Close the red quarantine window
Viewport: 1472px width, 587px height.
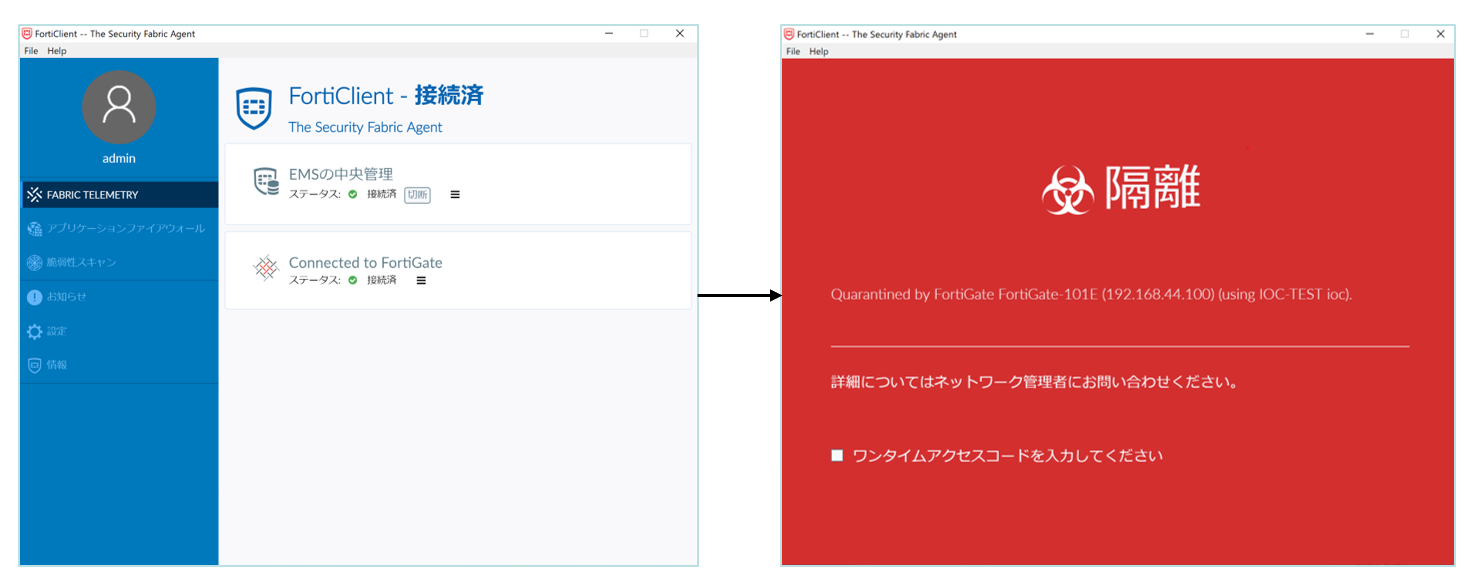tap(1441, 34)
